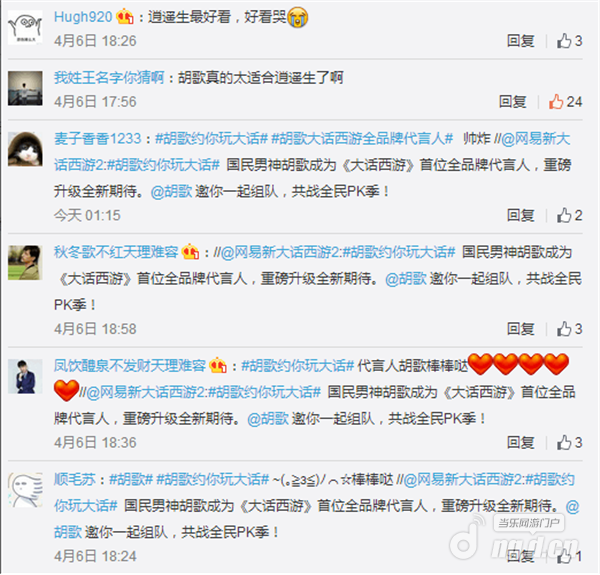
Task: Click crown badge beside 凤饮醴泉不发财天理难容
Action: [x=218, y=365]
